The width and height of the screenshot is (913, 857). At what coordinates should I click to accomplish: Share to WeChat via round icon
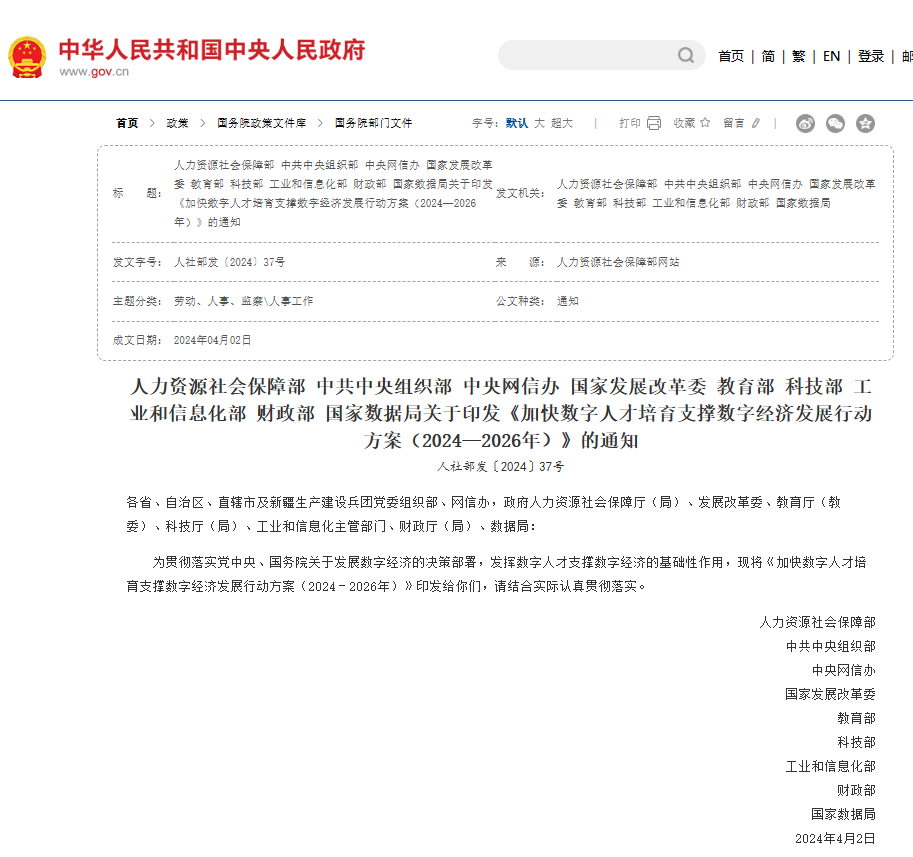coord(836,123)
